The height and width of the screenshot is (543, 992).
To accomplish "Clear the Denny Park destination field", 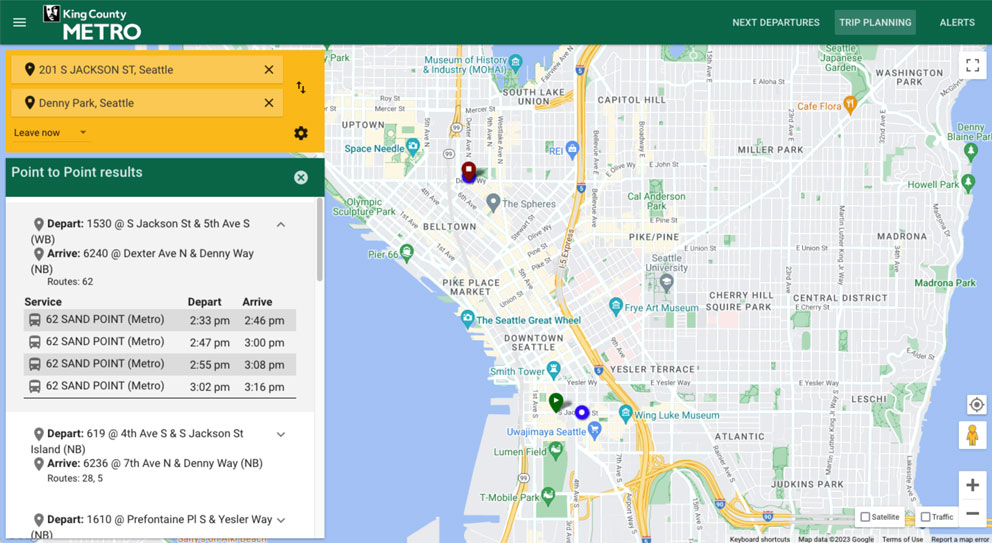I will click(x=269, y=103).
